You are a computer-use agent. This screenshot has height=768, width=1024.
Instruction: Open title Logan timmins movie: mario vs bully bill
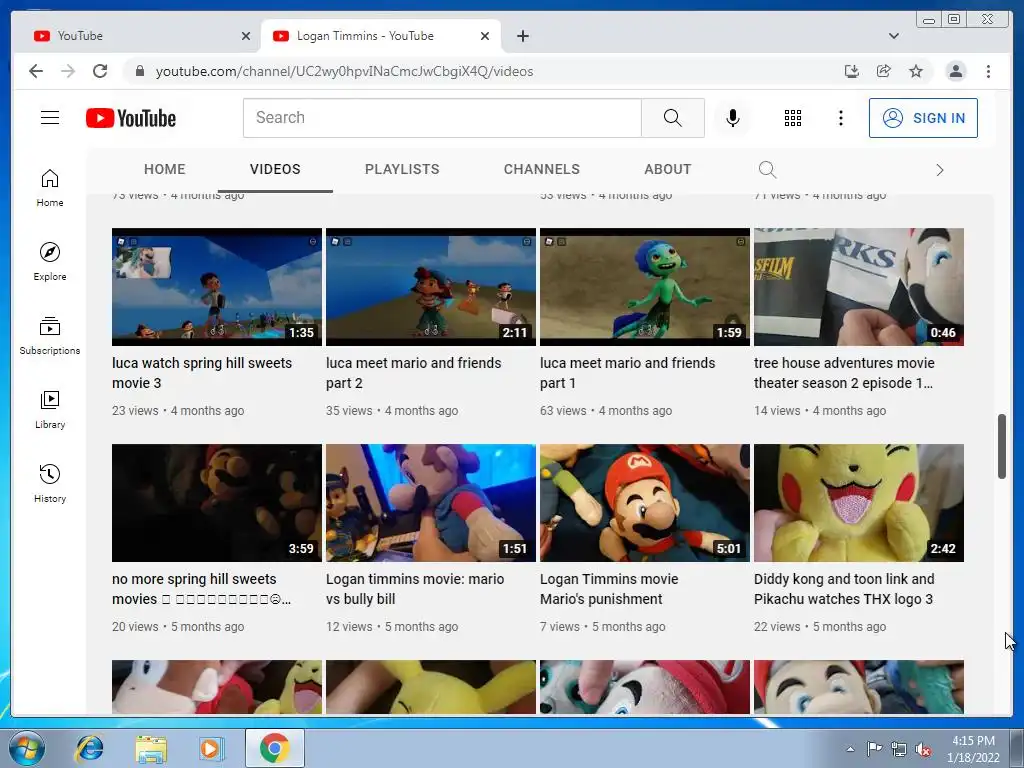pyautogui.click(x=415, y=589)
